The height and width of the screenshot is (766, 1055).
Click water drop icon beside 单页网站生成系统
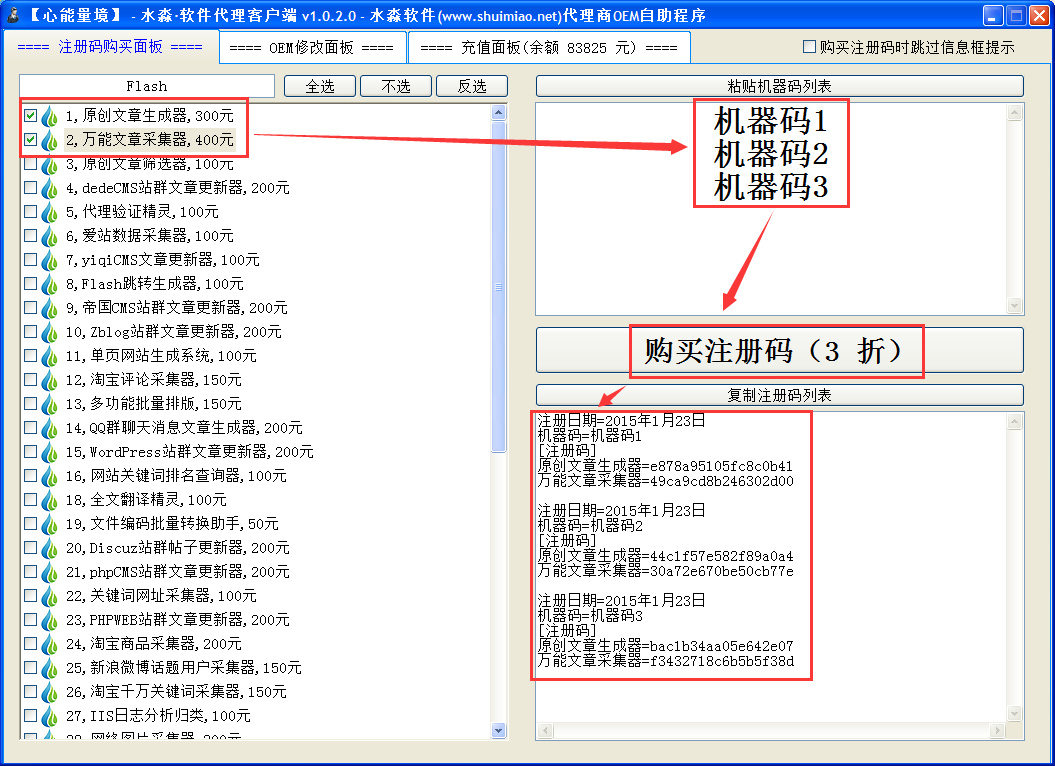[x=49, y=356]
